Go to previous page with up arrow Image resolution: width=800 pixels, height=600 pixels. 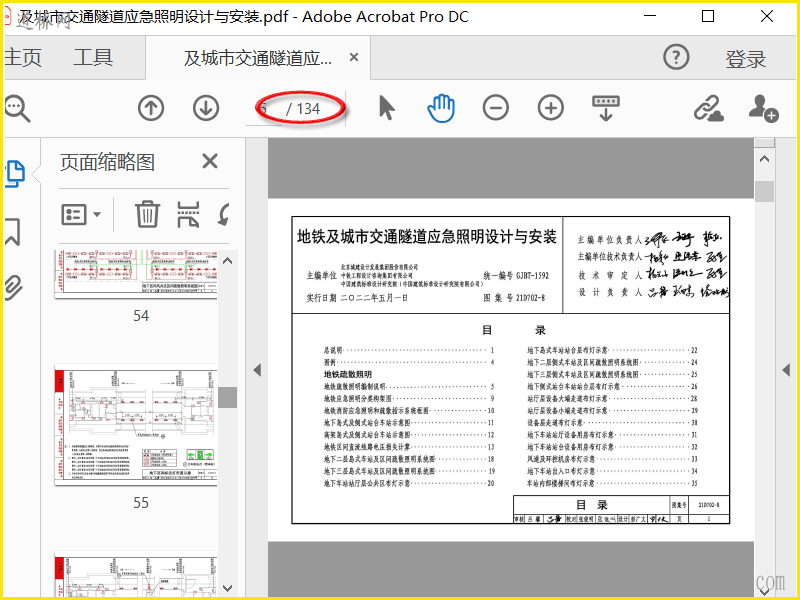(x=151, y=108)
